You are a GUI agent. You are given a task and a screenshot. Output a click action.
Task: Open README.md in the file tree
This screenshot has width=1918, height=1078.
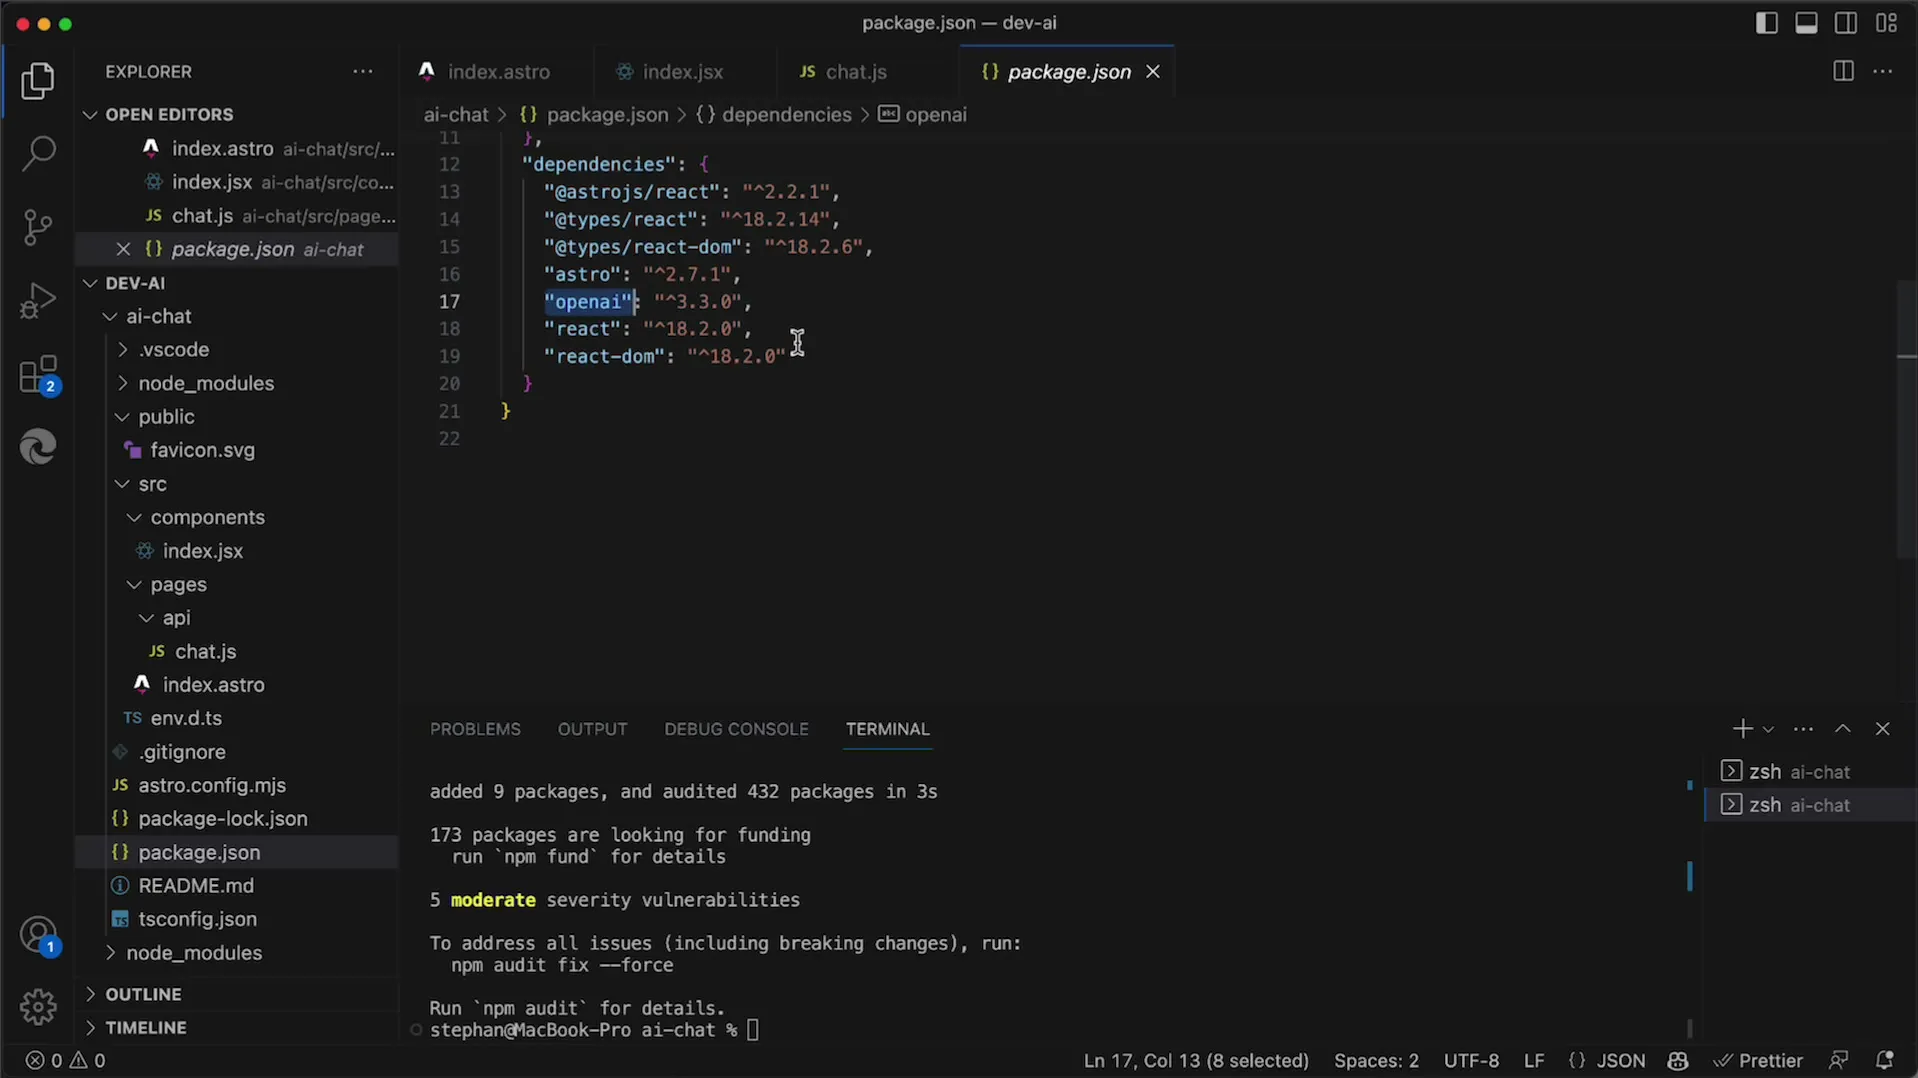point(196,886)
